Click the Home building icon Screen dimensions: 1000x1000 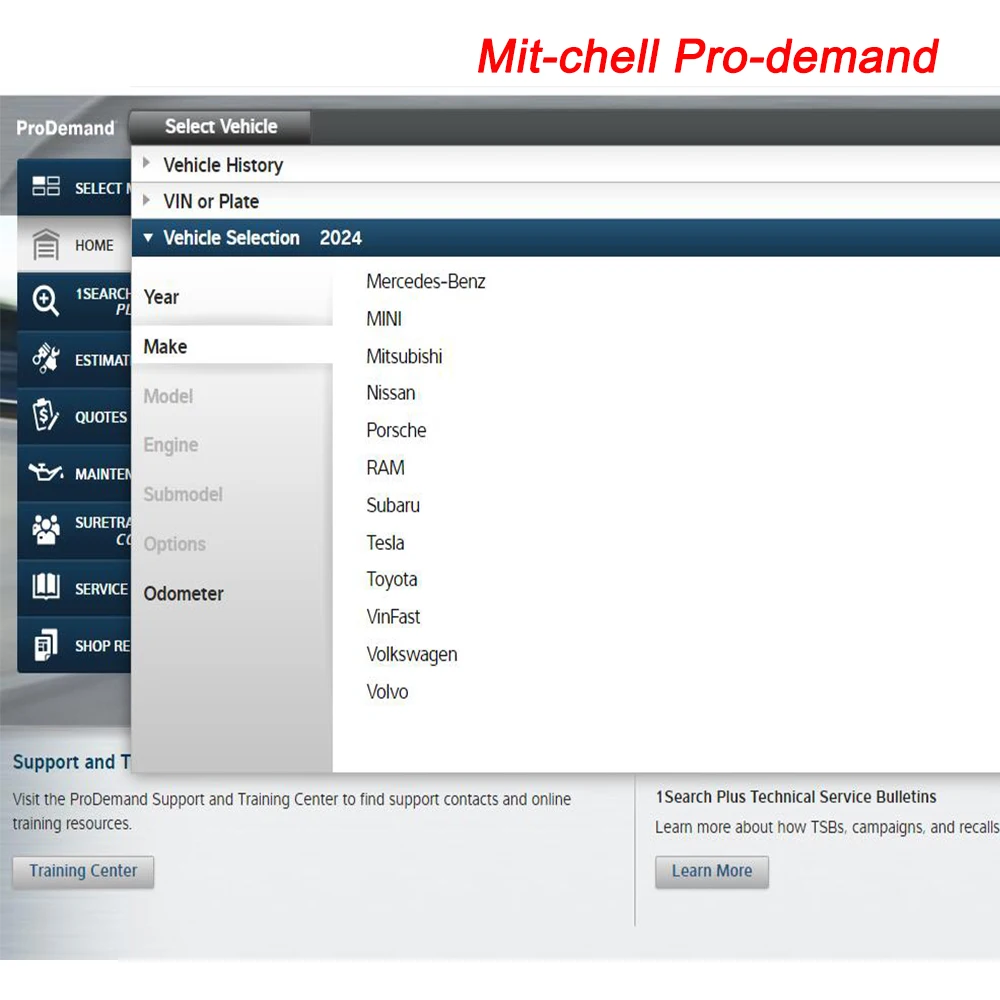(x=46, y=244)
